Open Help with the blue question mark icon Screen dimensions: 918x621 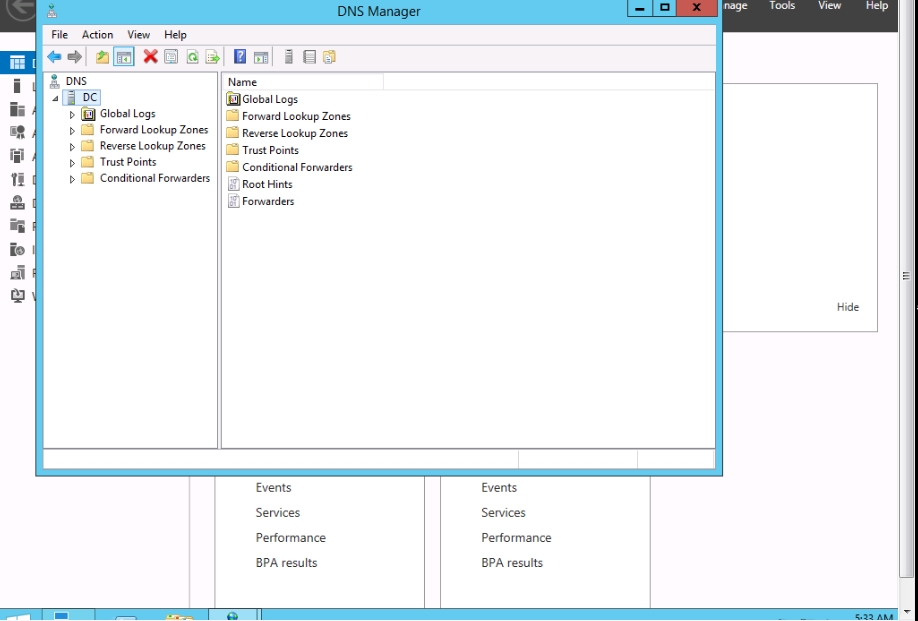coord(240,57)
